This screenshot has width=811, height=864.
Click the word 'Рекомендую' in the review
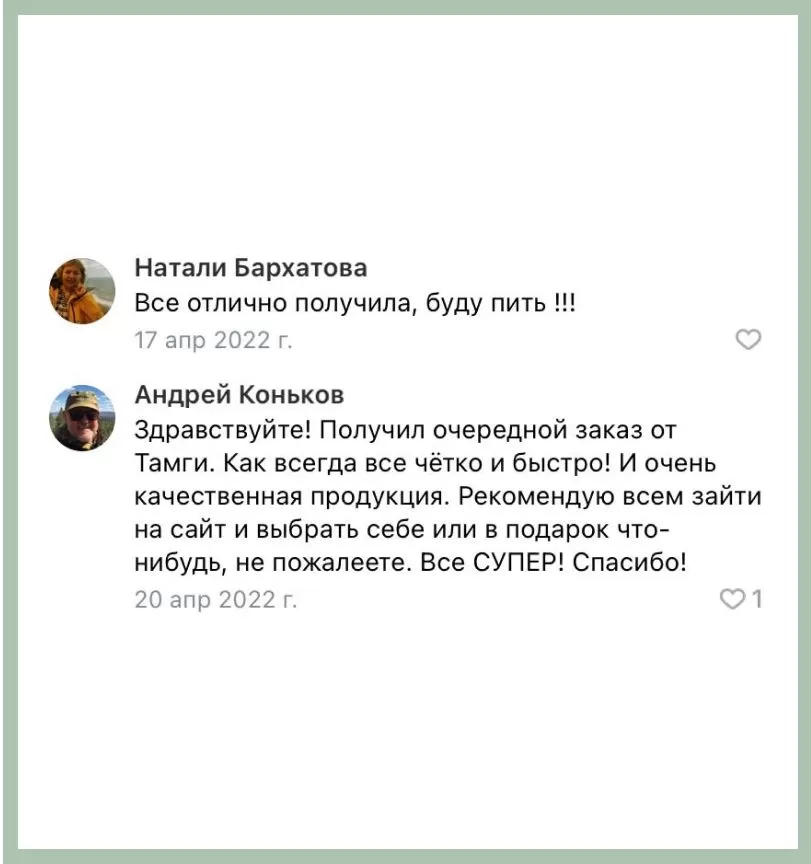(x=536, y=496)
